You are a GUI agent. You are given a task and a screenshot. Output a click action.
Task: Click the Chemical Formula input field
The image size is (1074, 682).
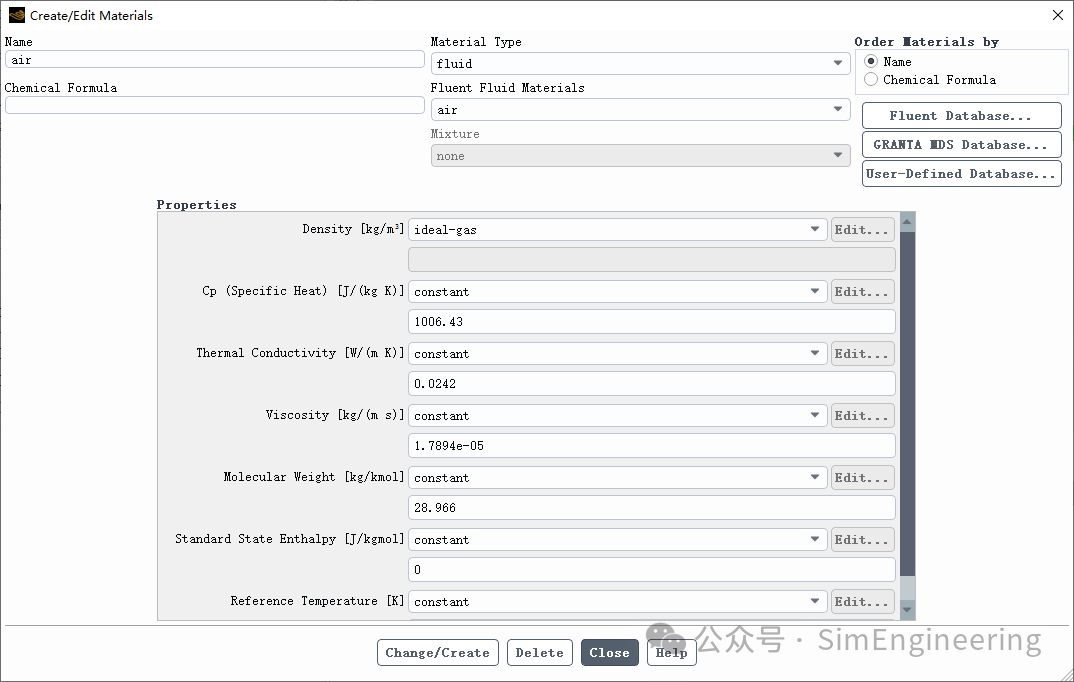tap(214, 105)
